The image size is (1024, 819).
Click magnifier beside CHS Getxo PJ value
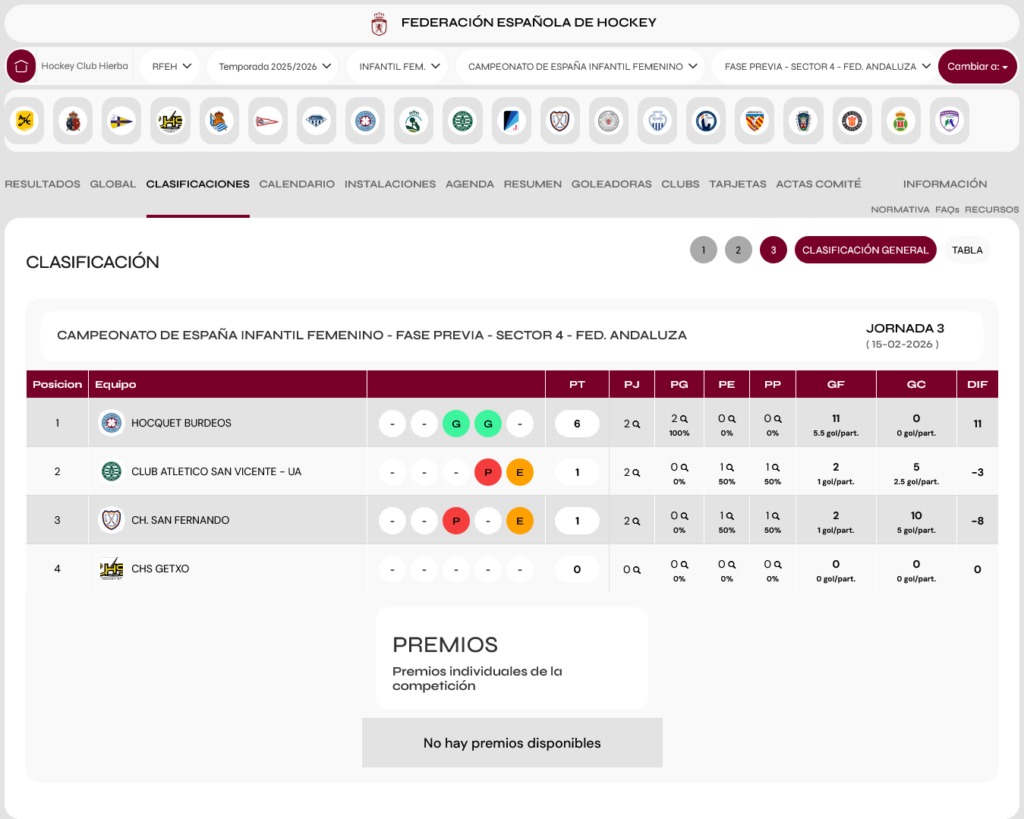(x=636, y=570)
